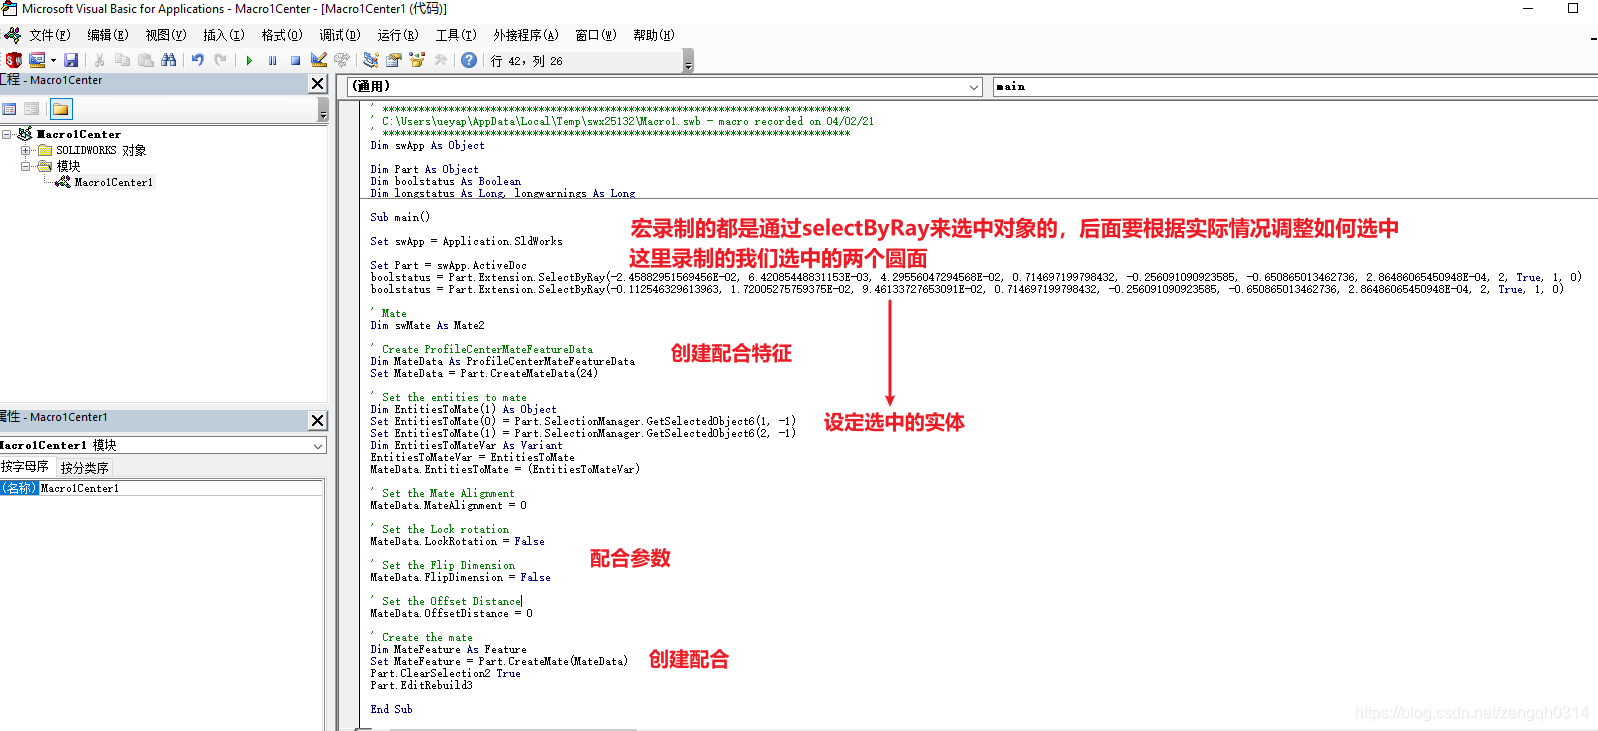The width and height of the screenshot is (1598, 731).
Task: Click the VBA application icon in menu bar
Action: (12, 35)
